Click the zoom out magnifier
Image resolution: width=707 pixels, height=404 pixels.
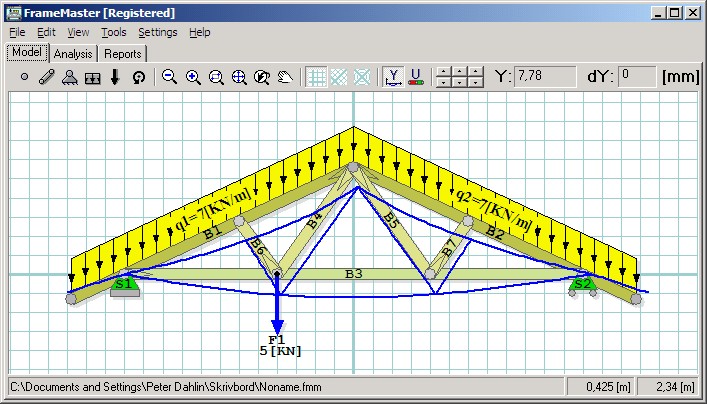click(170, 77)
